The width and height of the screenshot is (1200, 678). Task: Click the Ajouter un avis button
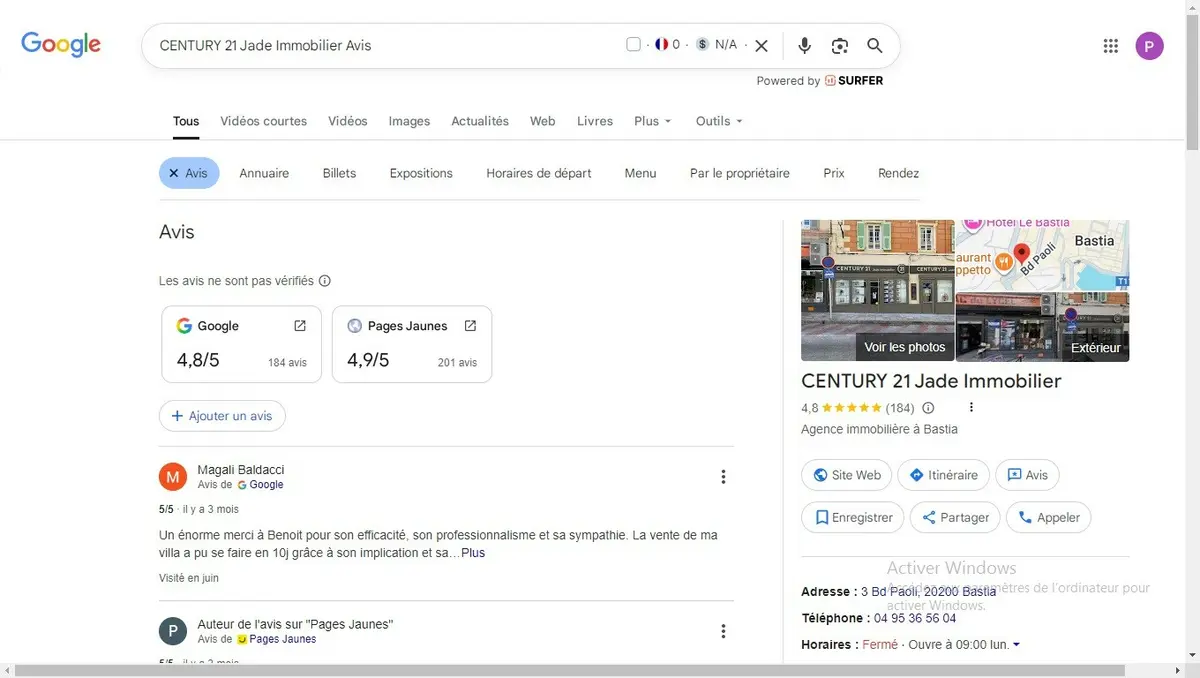(x=222, y=416)
